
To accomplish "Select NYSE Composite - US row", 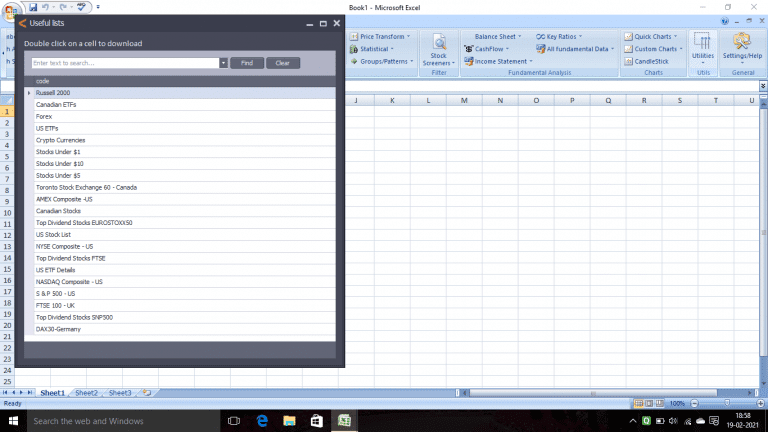I will coord(185,246).
